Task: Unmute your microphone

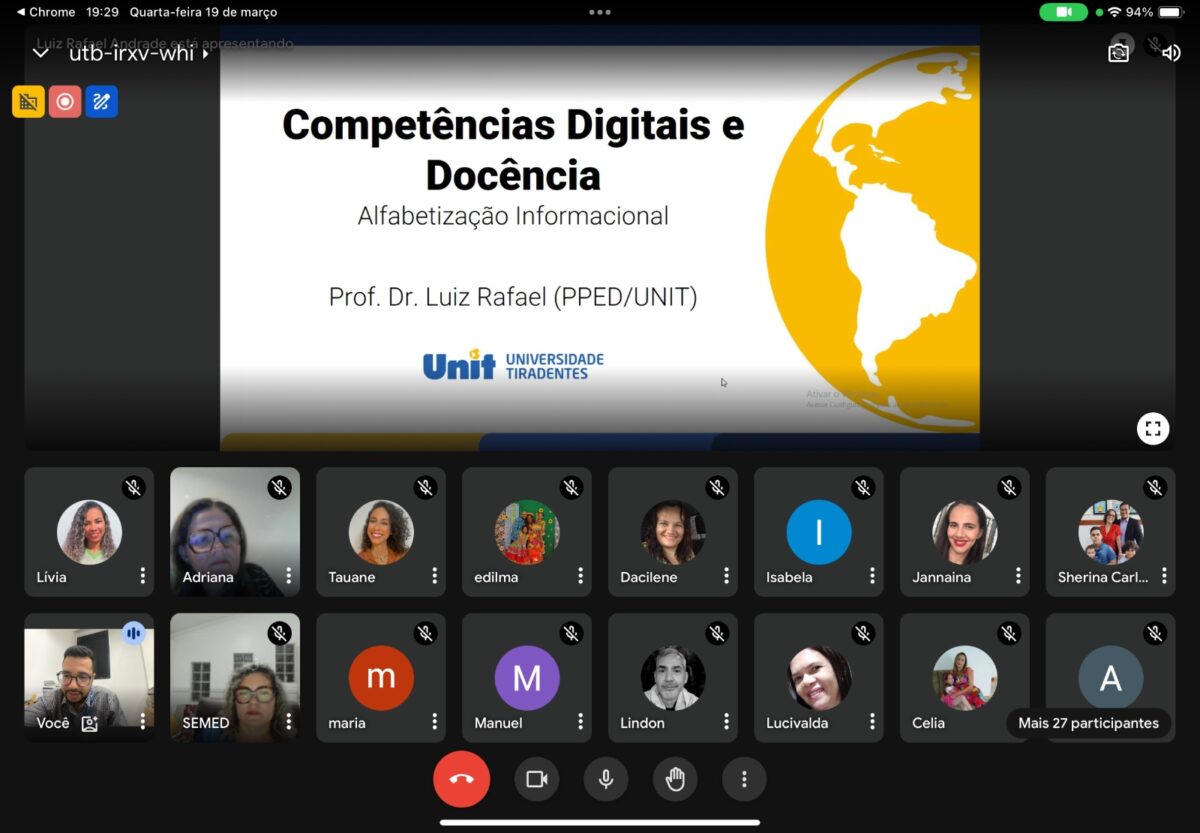Action: click(606, 779)
